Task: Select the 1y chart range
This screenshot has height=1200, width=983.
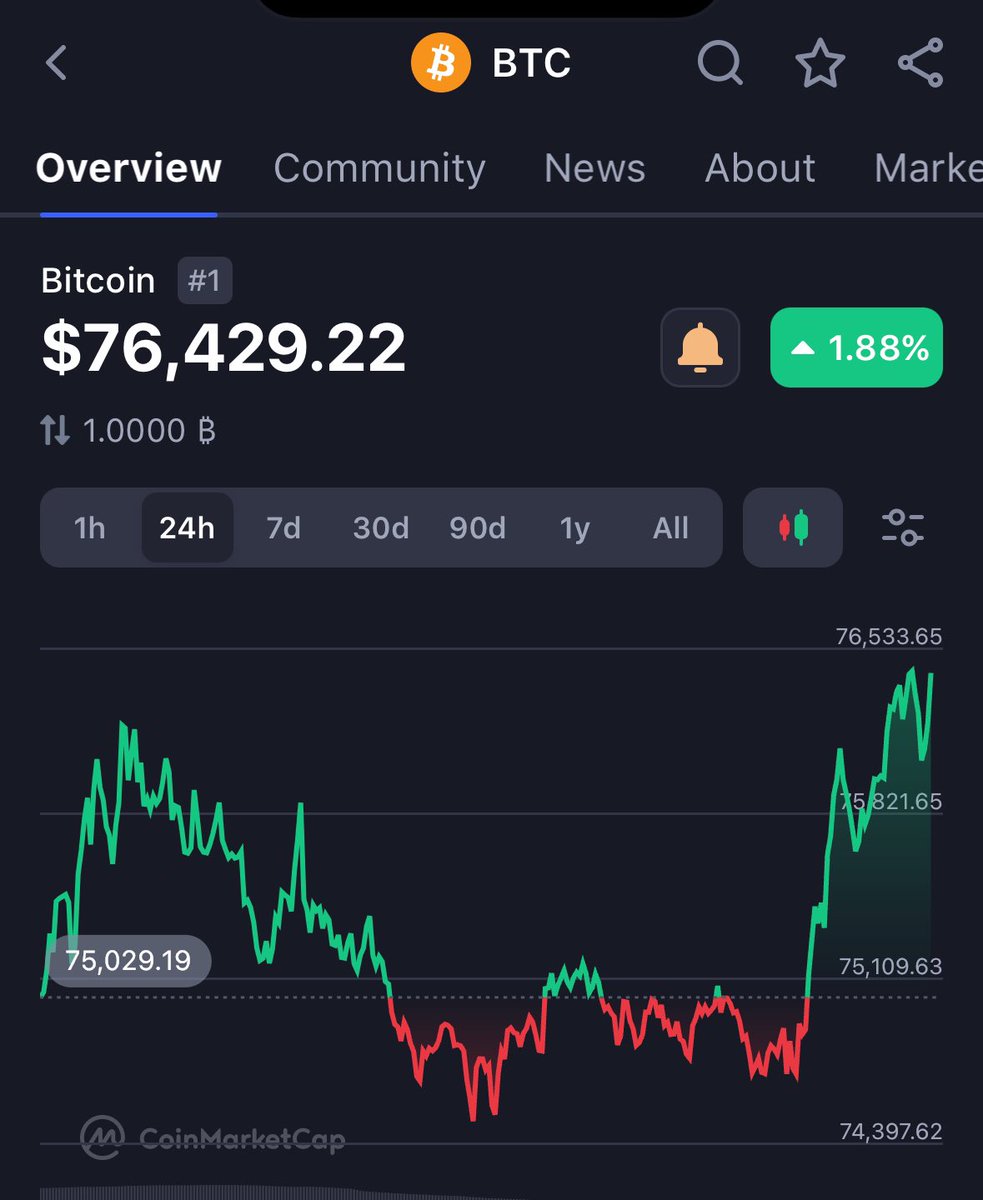Action: [575, 527]
